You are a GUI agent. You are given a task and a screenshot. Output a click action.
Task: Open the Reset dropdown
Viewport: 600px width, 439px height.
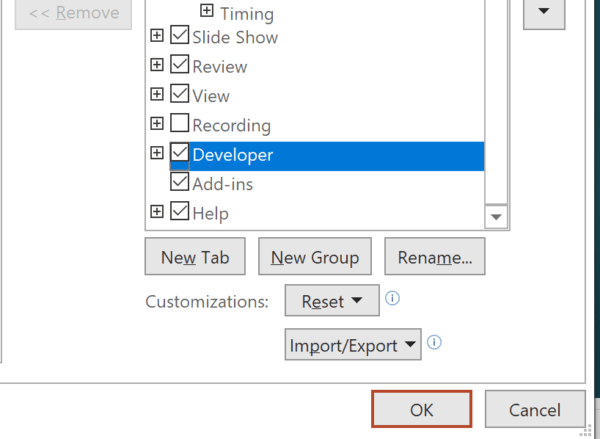(332, 300)
